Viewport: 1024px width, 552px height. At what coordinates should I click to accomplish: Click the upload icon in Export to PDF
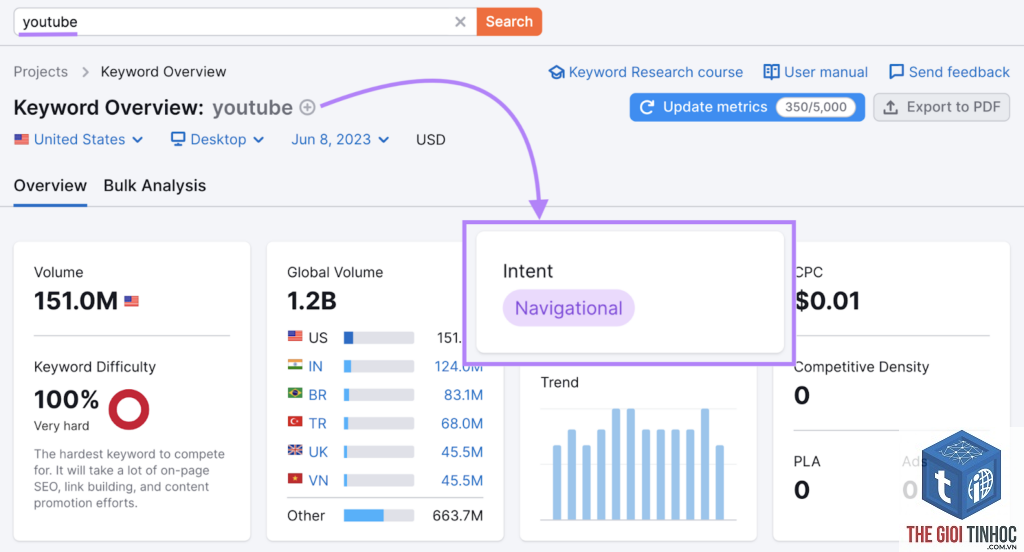coord(891,107)
